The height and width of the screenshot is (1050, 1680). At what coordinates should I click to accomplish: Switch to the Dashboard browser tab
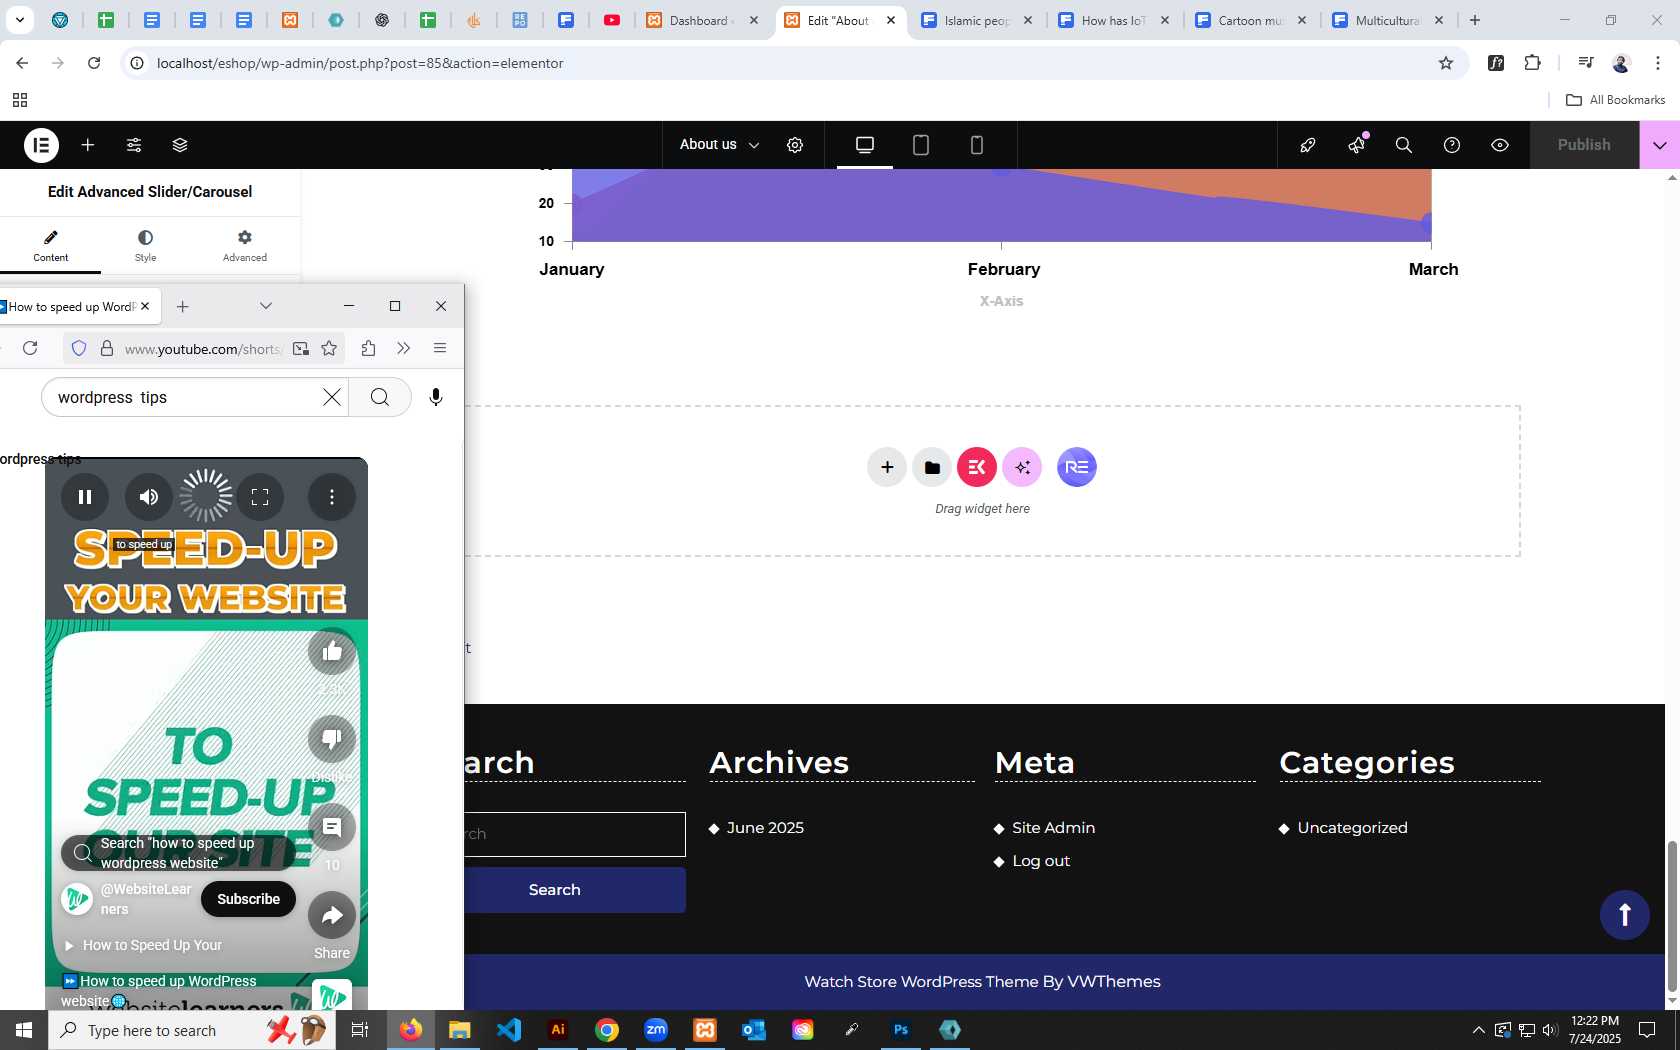pyautogui.click(x=703, y=20)
